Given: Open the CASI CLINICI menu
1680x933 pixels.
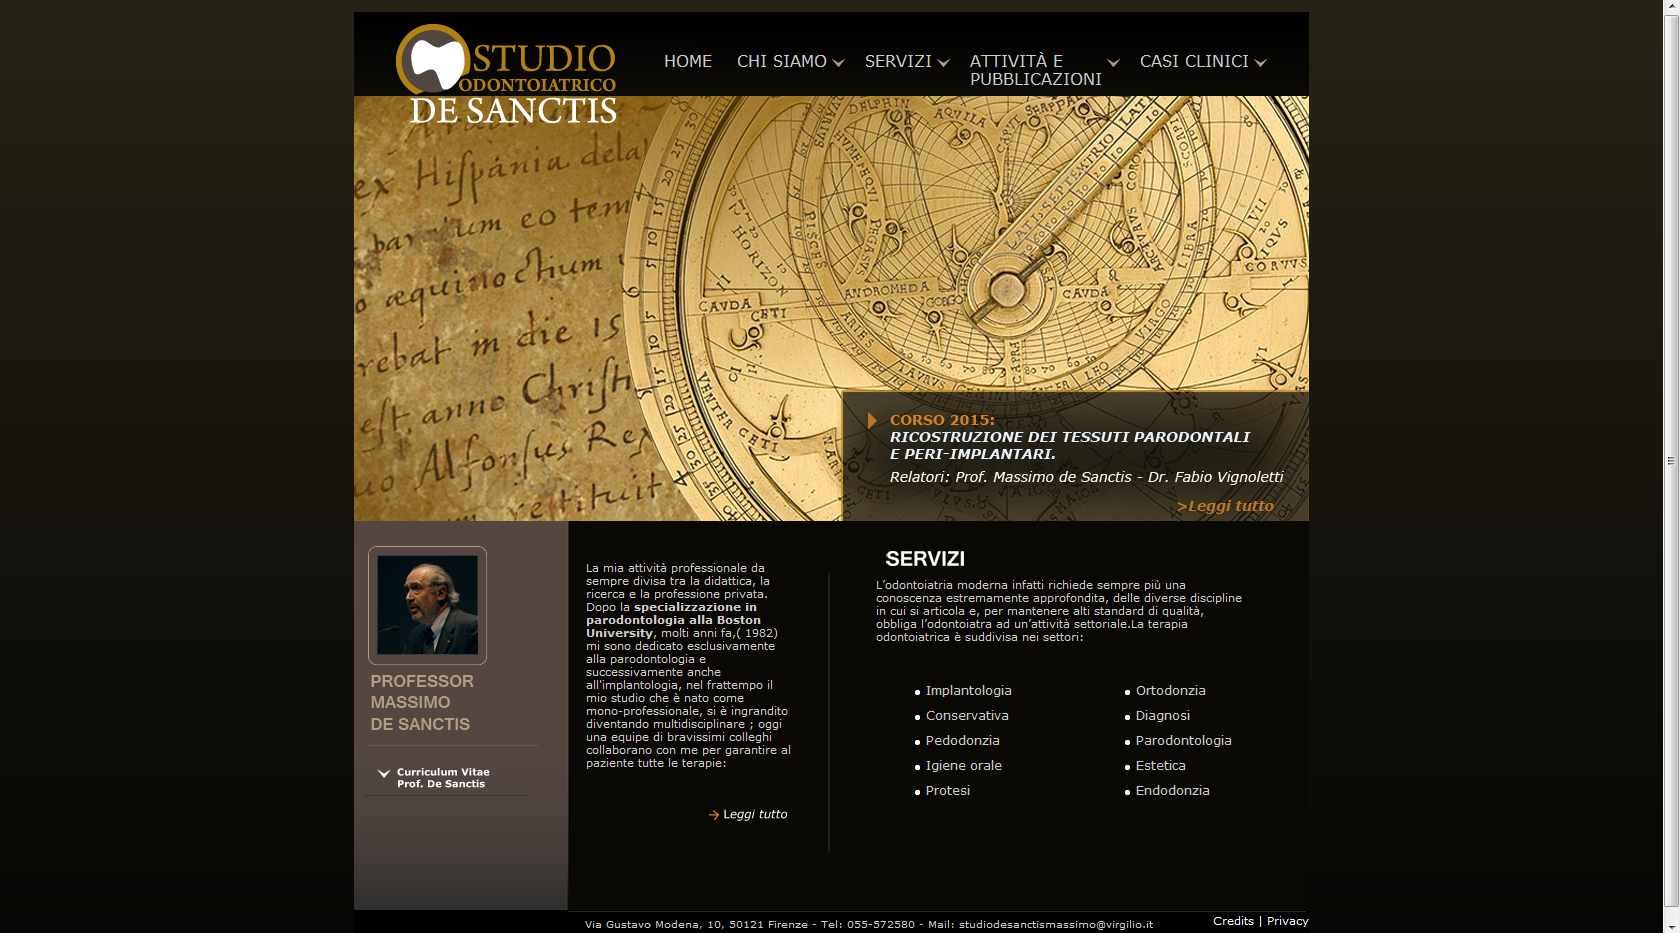Looking at the screenshot, I should 1194,61.
